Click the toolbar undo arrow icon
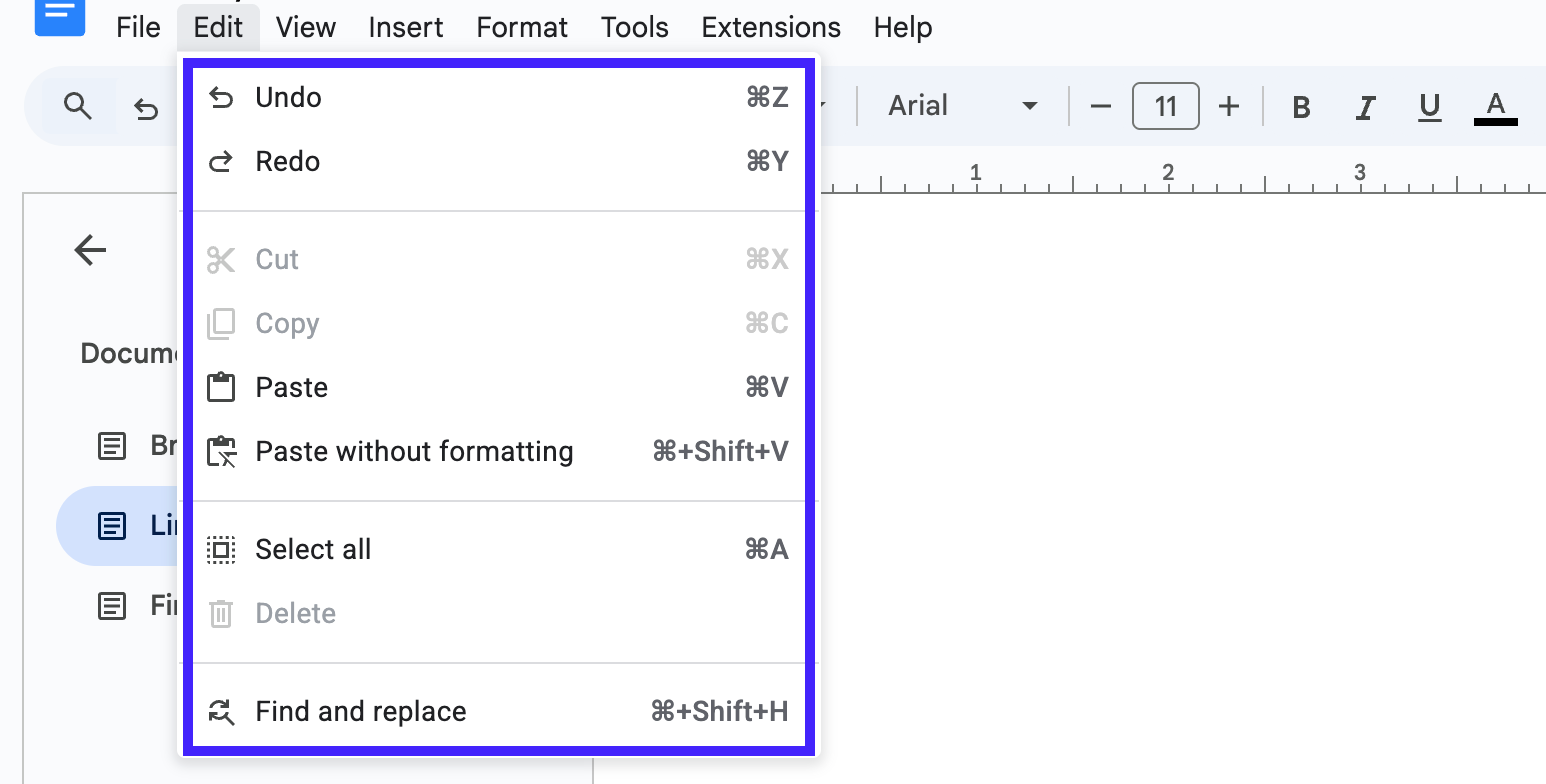The width and height of the screenshot is (1546, 784). coord(147,108)
